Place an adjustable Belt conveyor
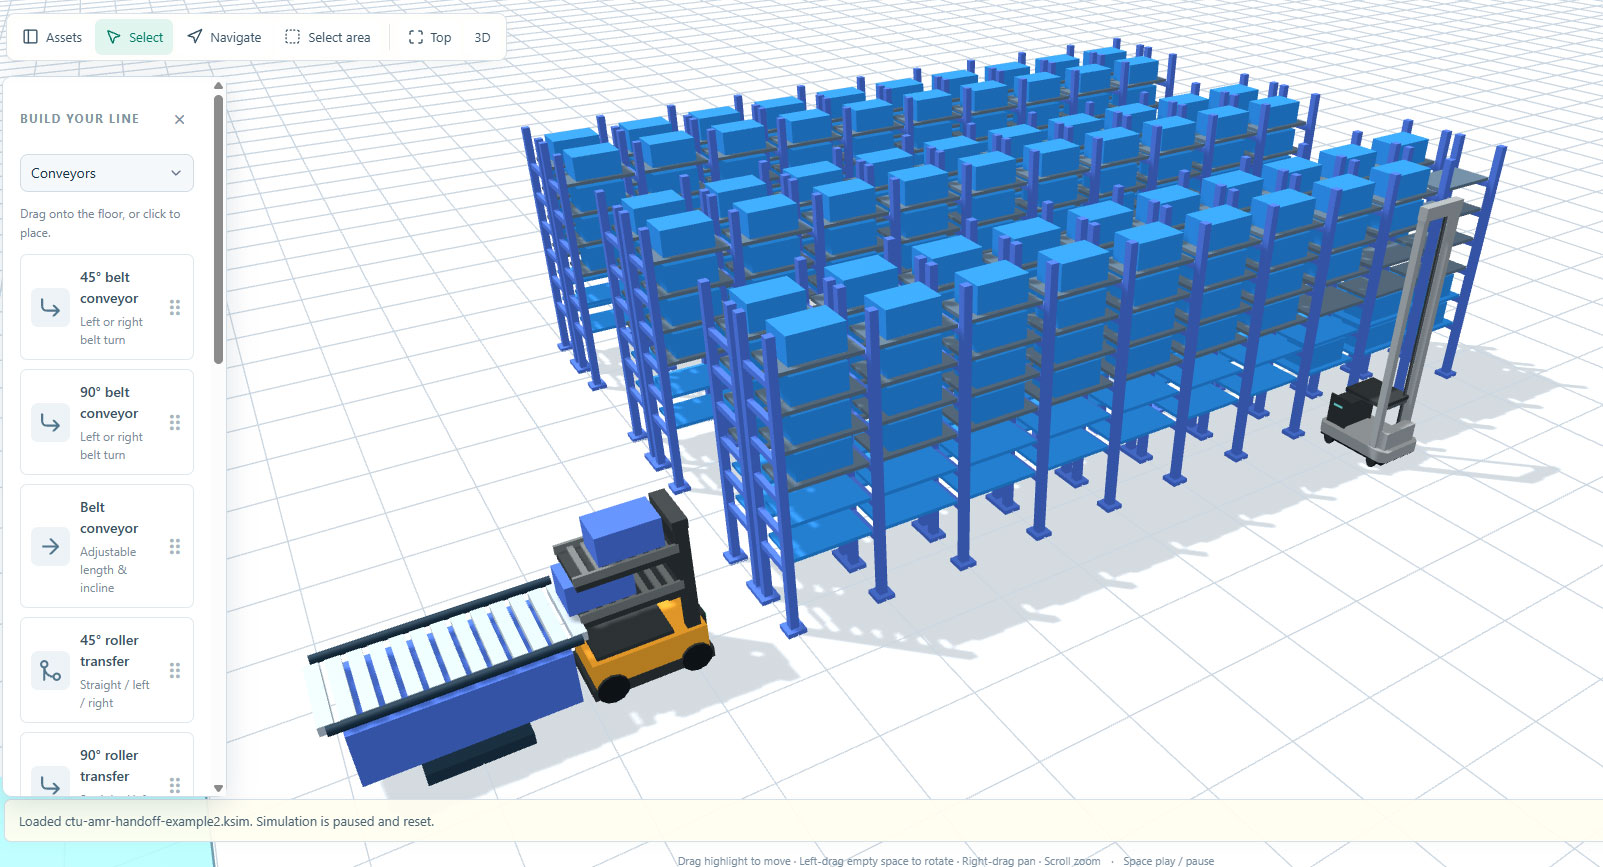1603x867 pixels. click(107, 546)
